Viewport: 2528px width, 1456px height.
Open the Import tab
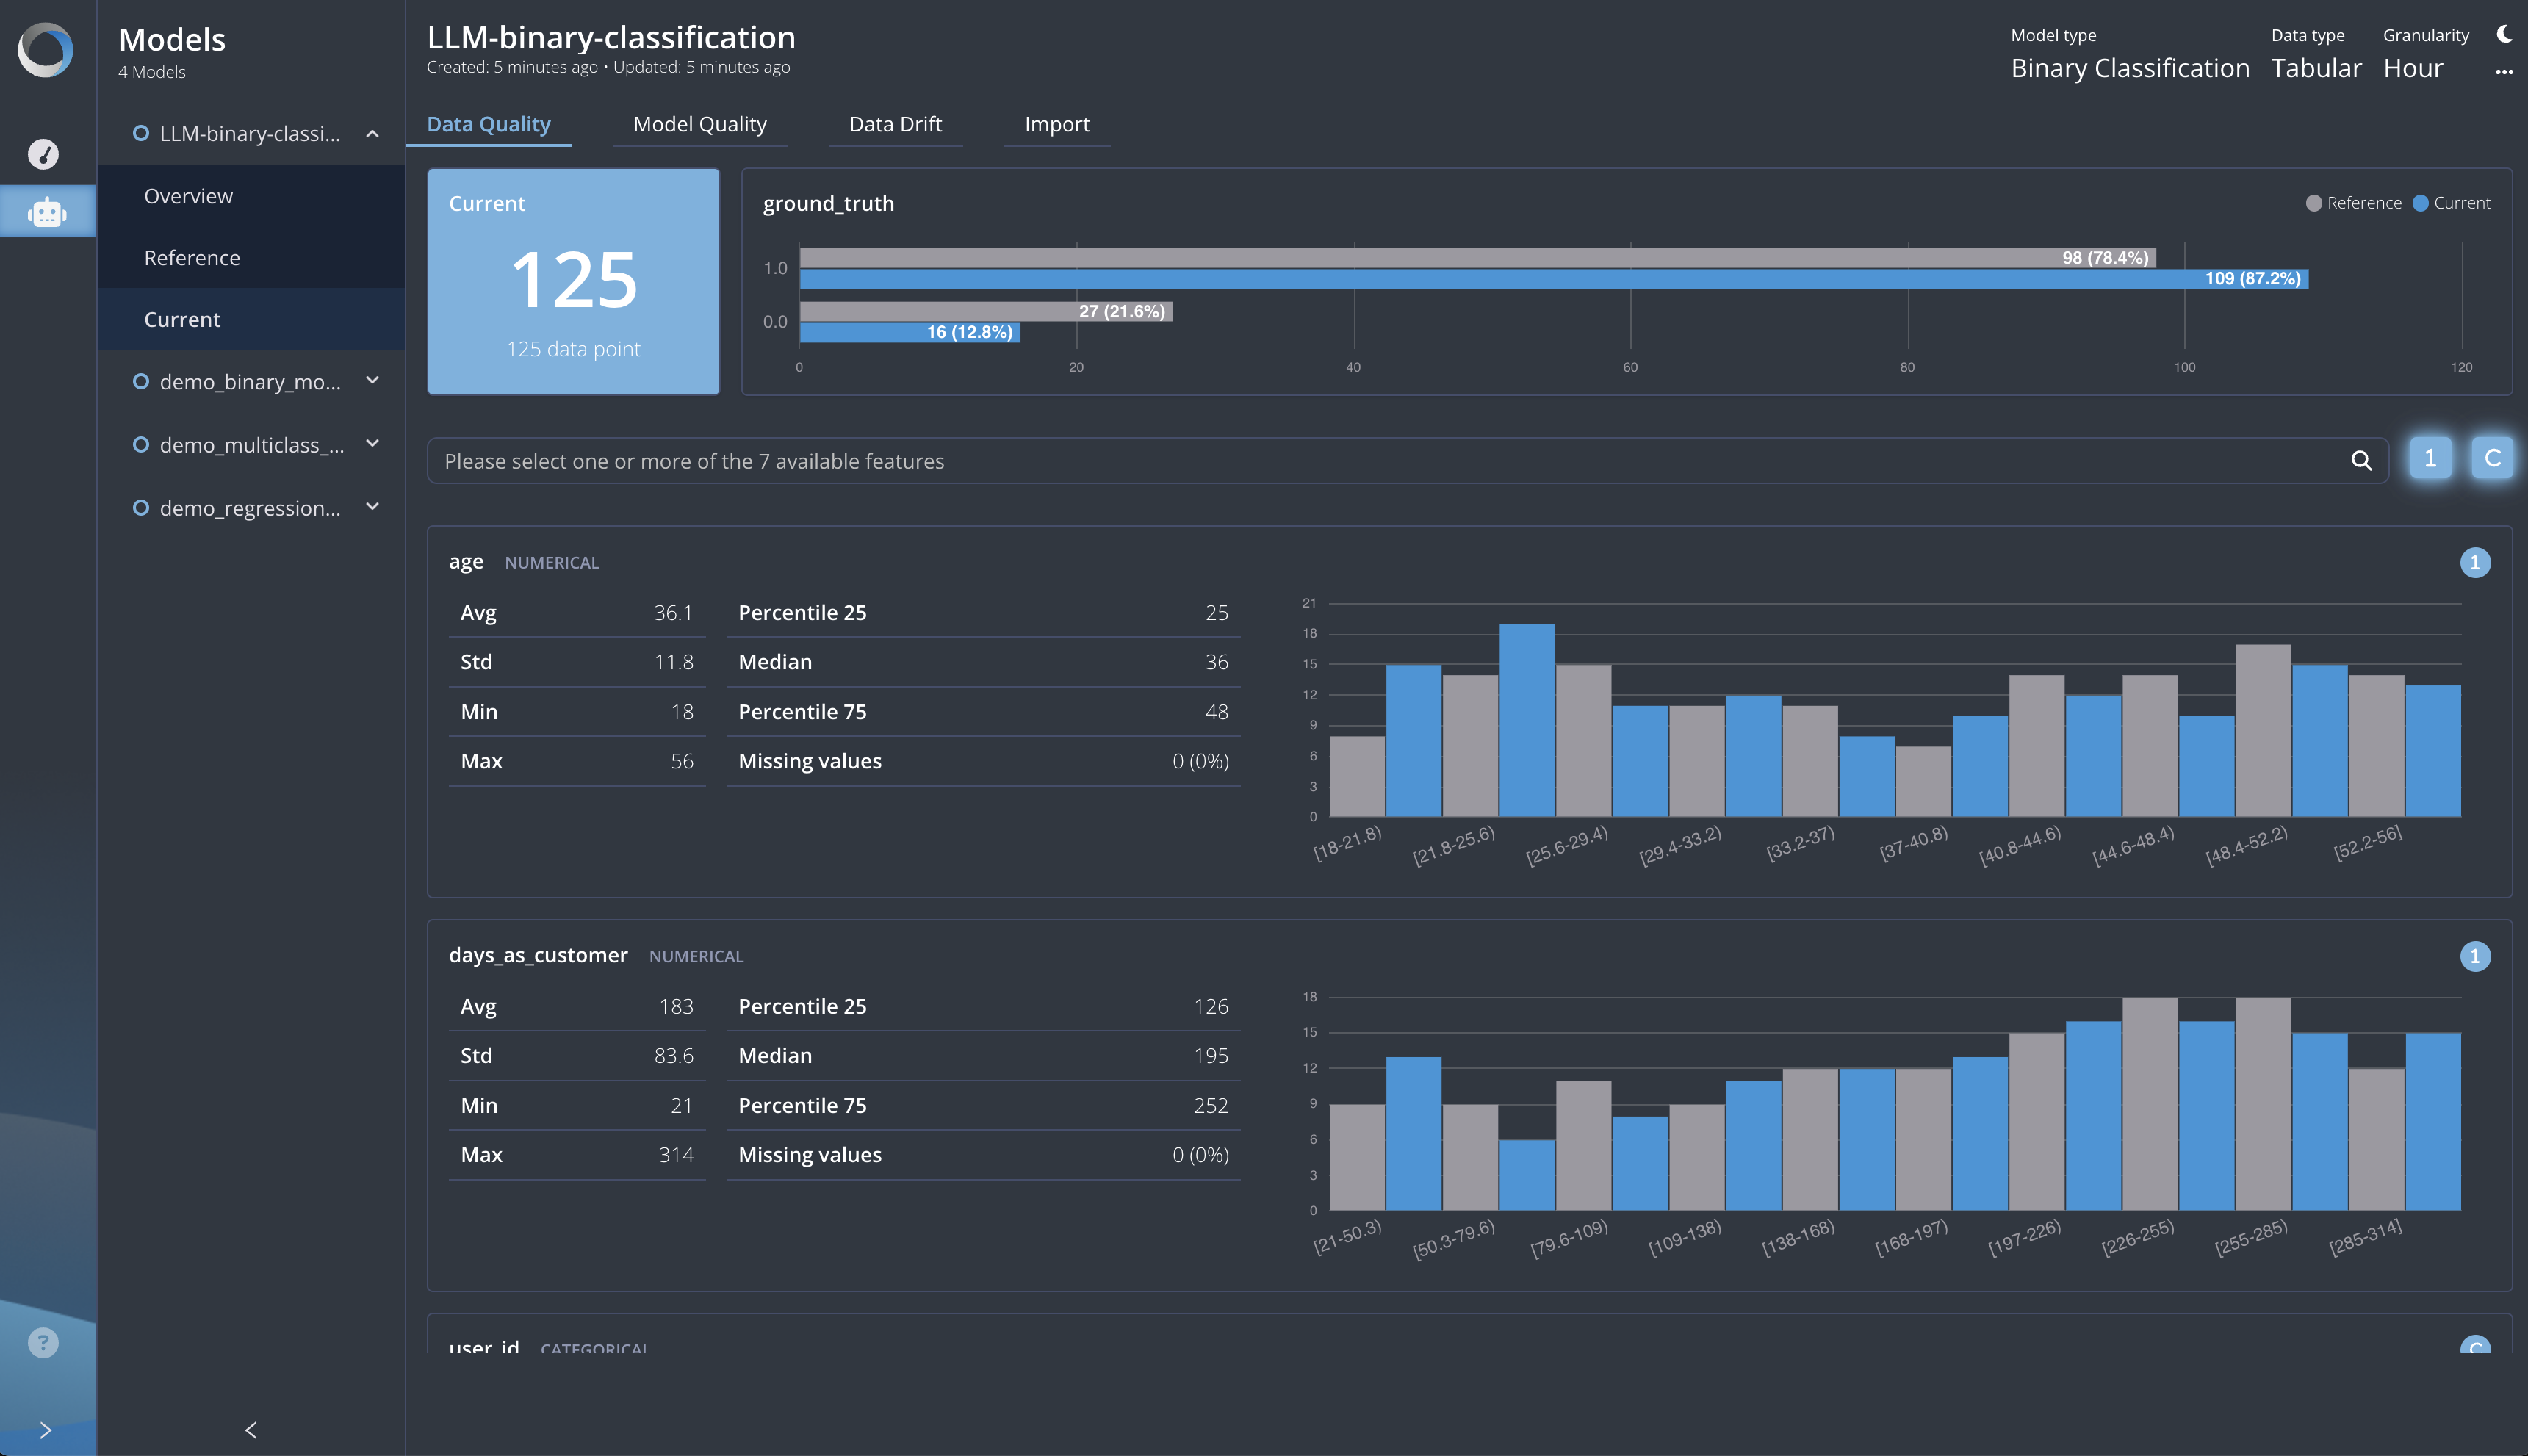[x=1057, y=124]
